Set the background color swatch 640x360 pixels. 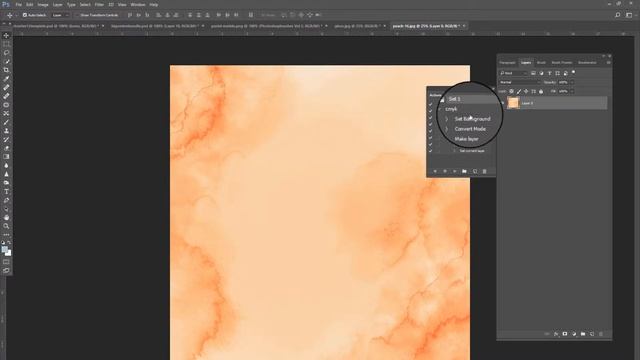(8, 253)
